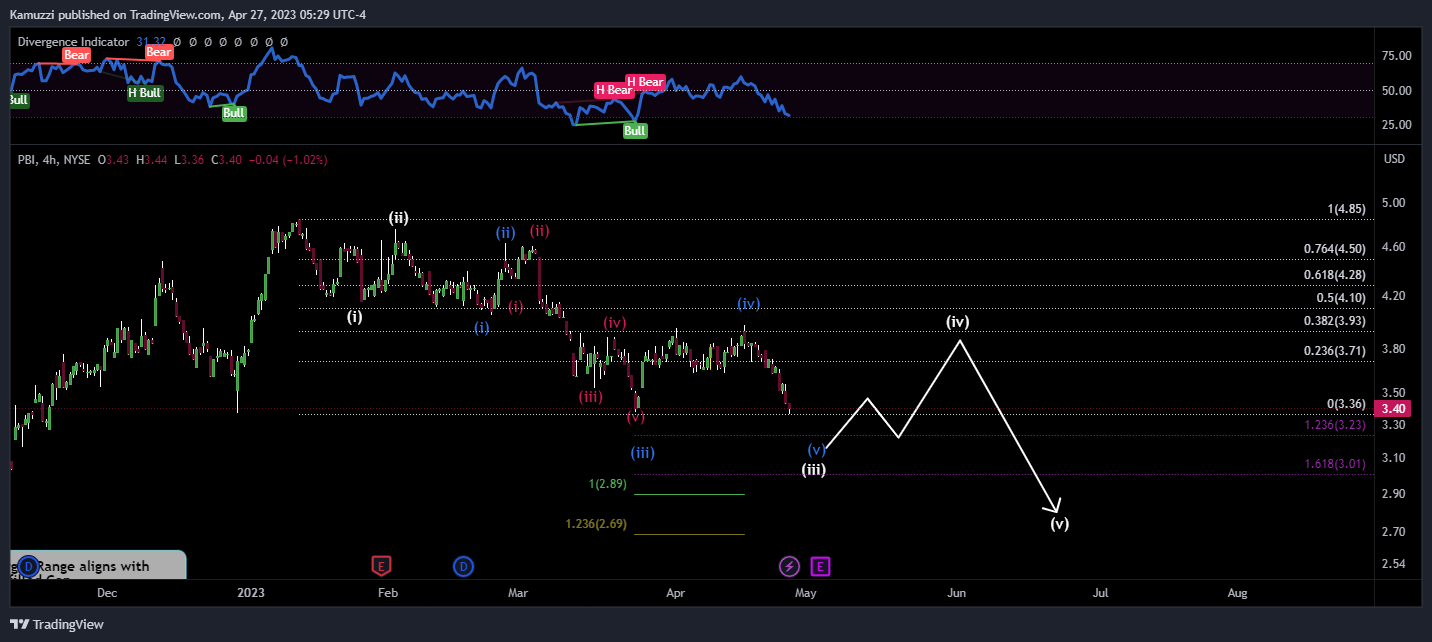
Task: Click the green extension label 1(2.89)
Action: coord(608,484)
